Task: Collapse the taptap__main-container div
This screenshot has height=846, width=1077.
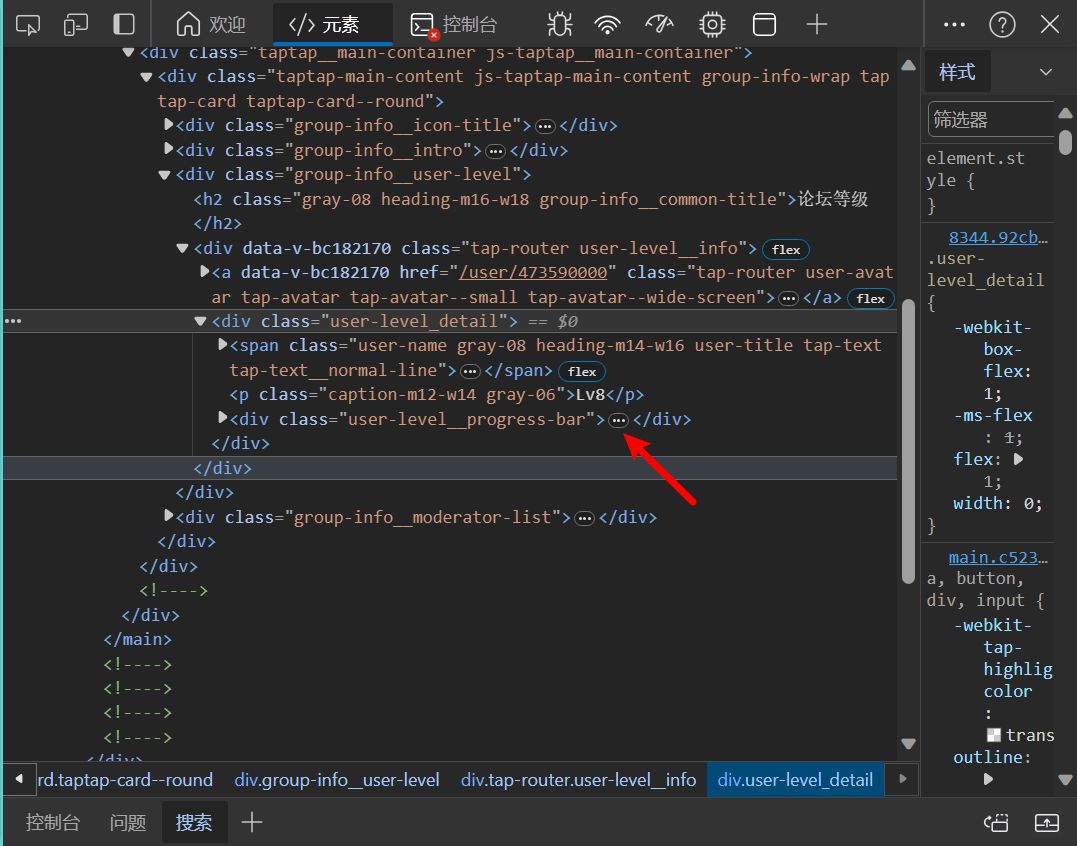Action: point(128,52)
